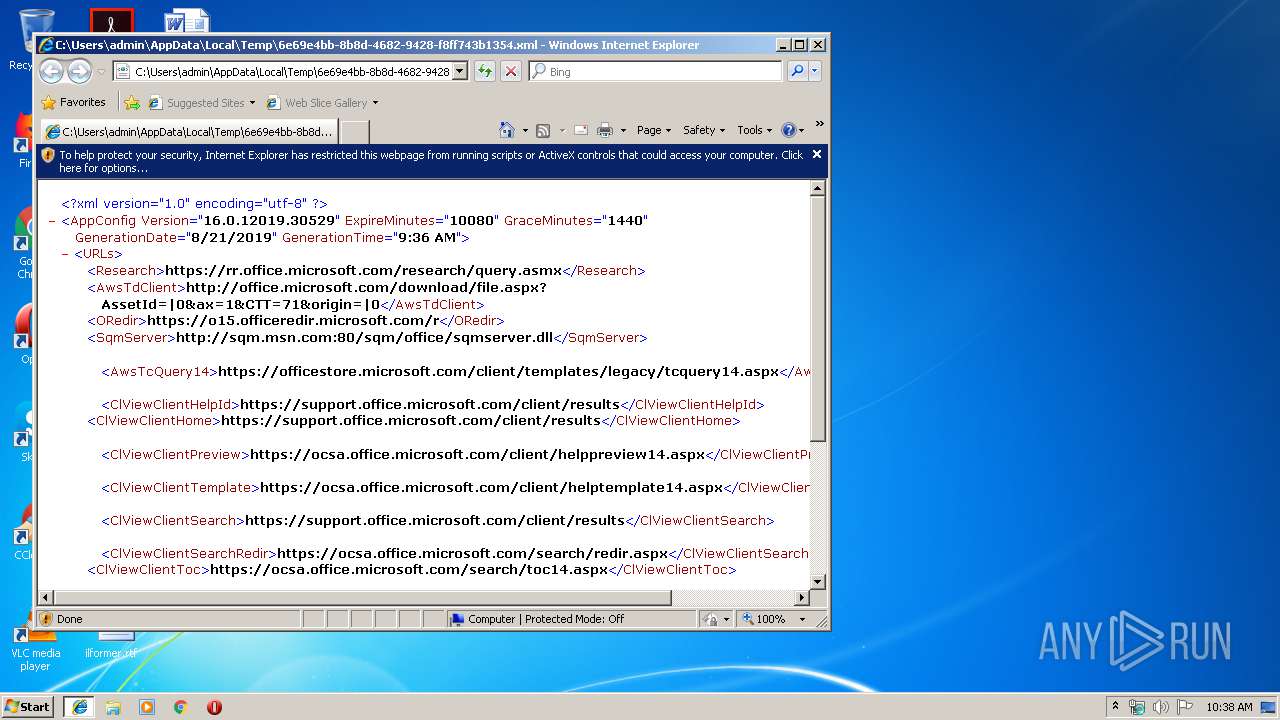Open Opera from the taskbar

pyautogui.click(x=214, y=707)
